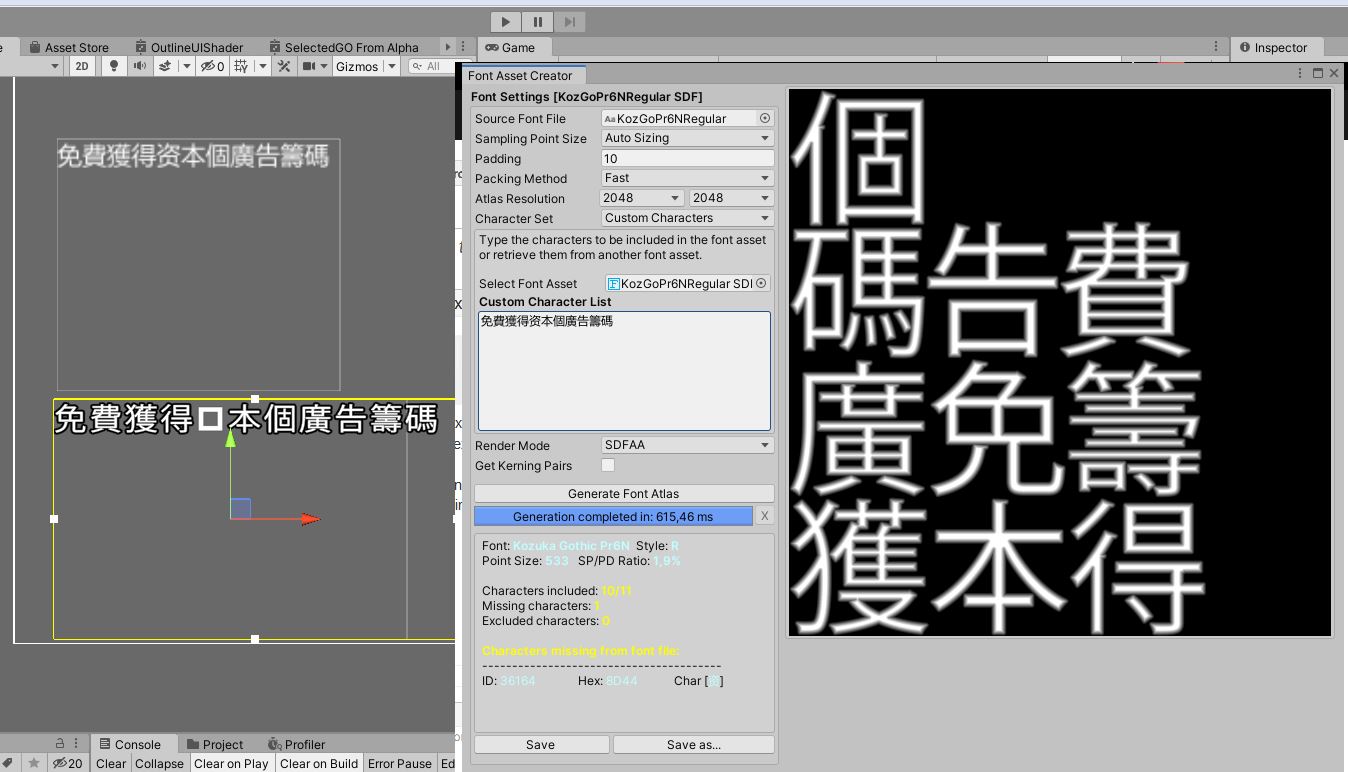Click the camera icon in the Scene toolbar
This screenshot has height=772, width=1348.
pos(310,66)
